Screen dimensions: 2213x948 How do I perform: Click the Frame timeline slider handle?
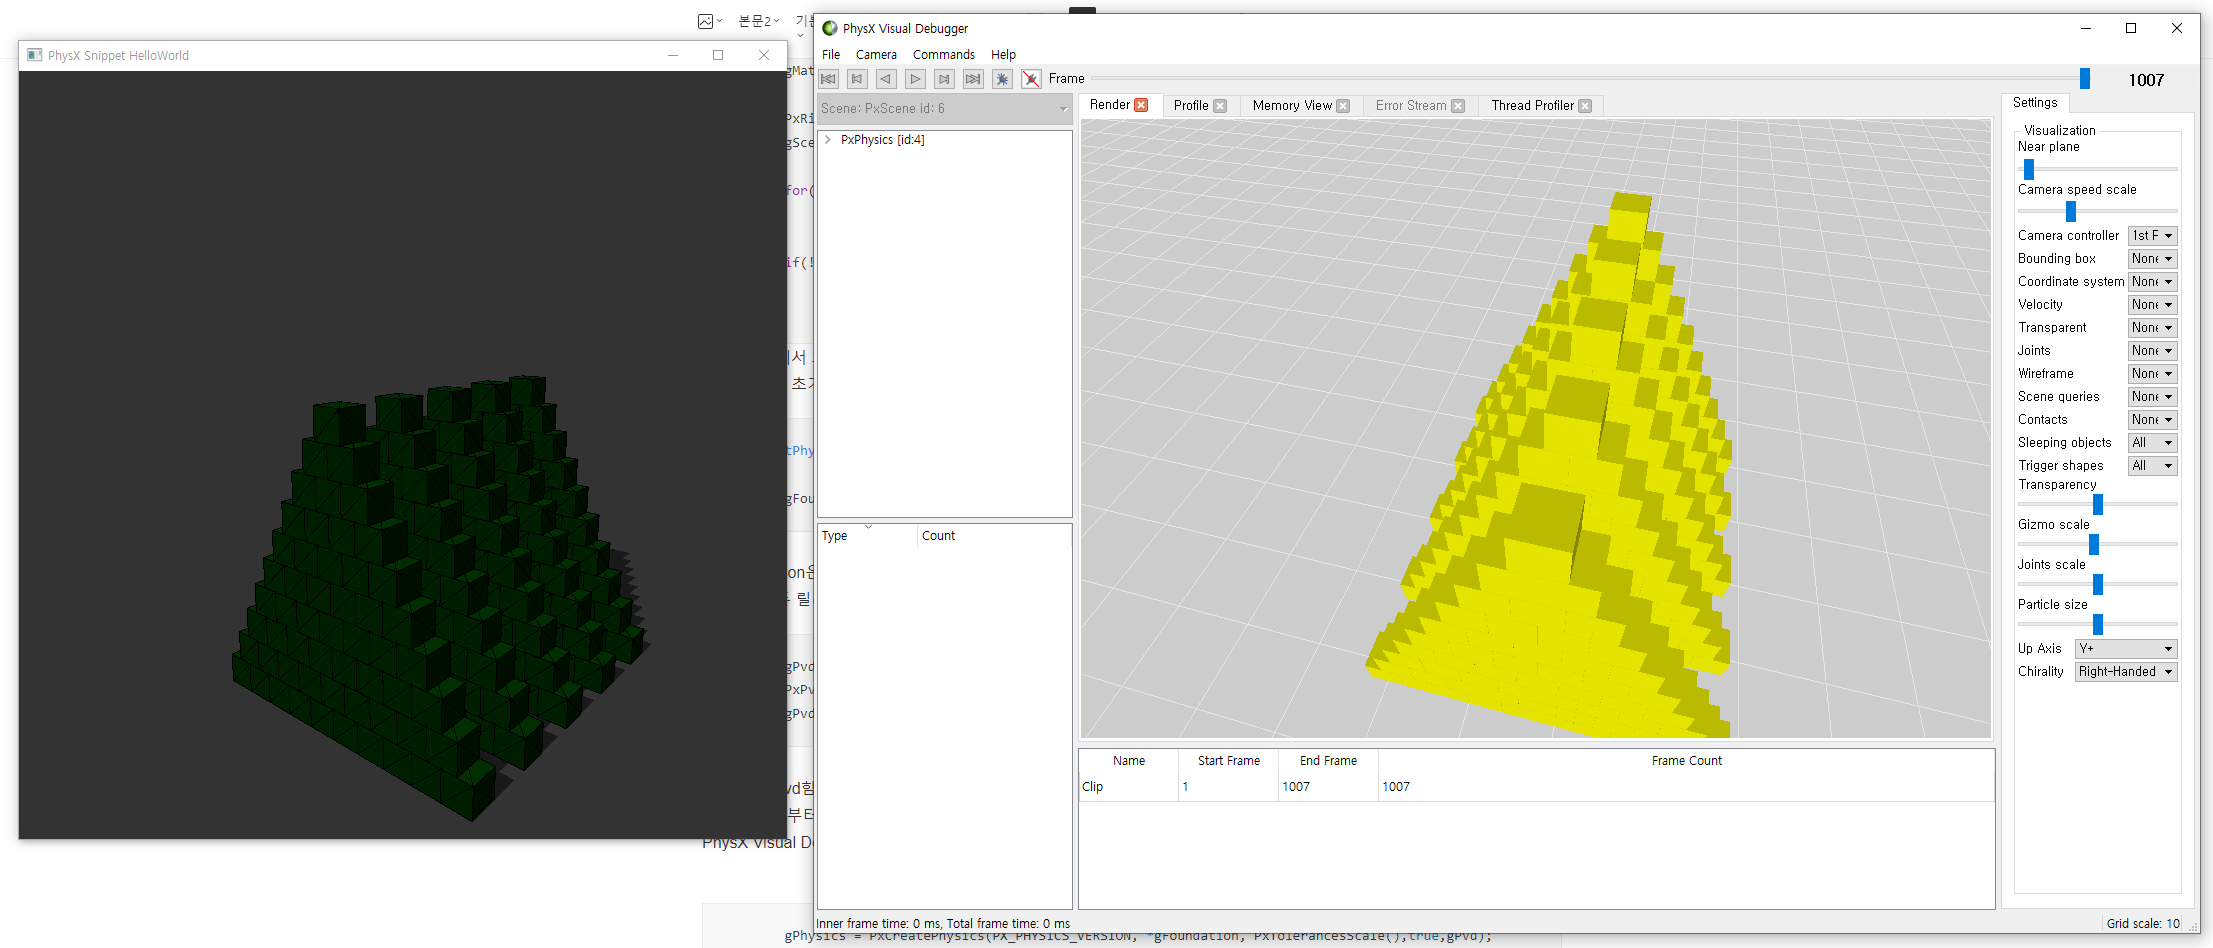point(2085,79)
